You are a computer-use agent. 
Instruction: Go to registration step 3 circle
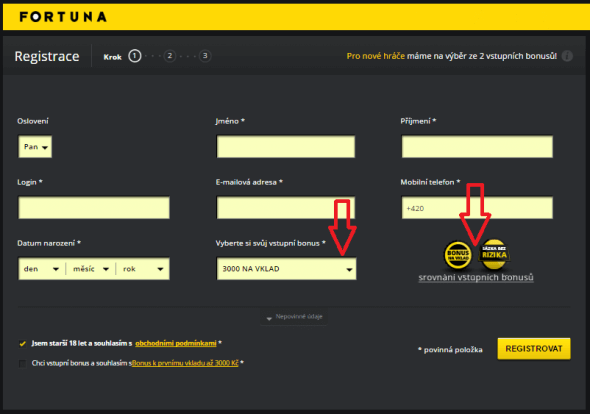point(205,56)
